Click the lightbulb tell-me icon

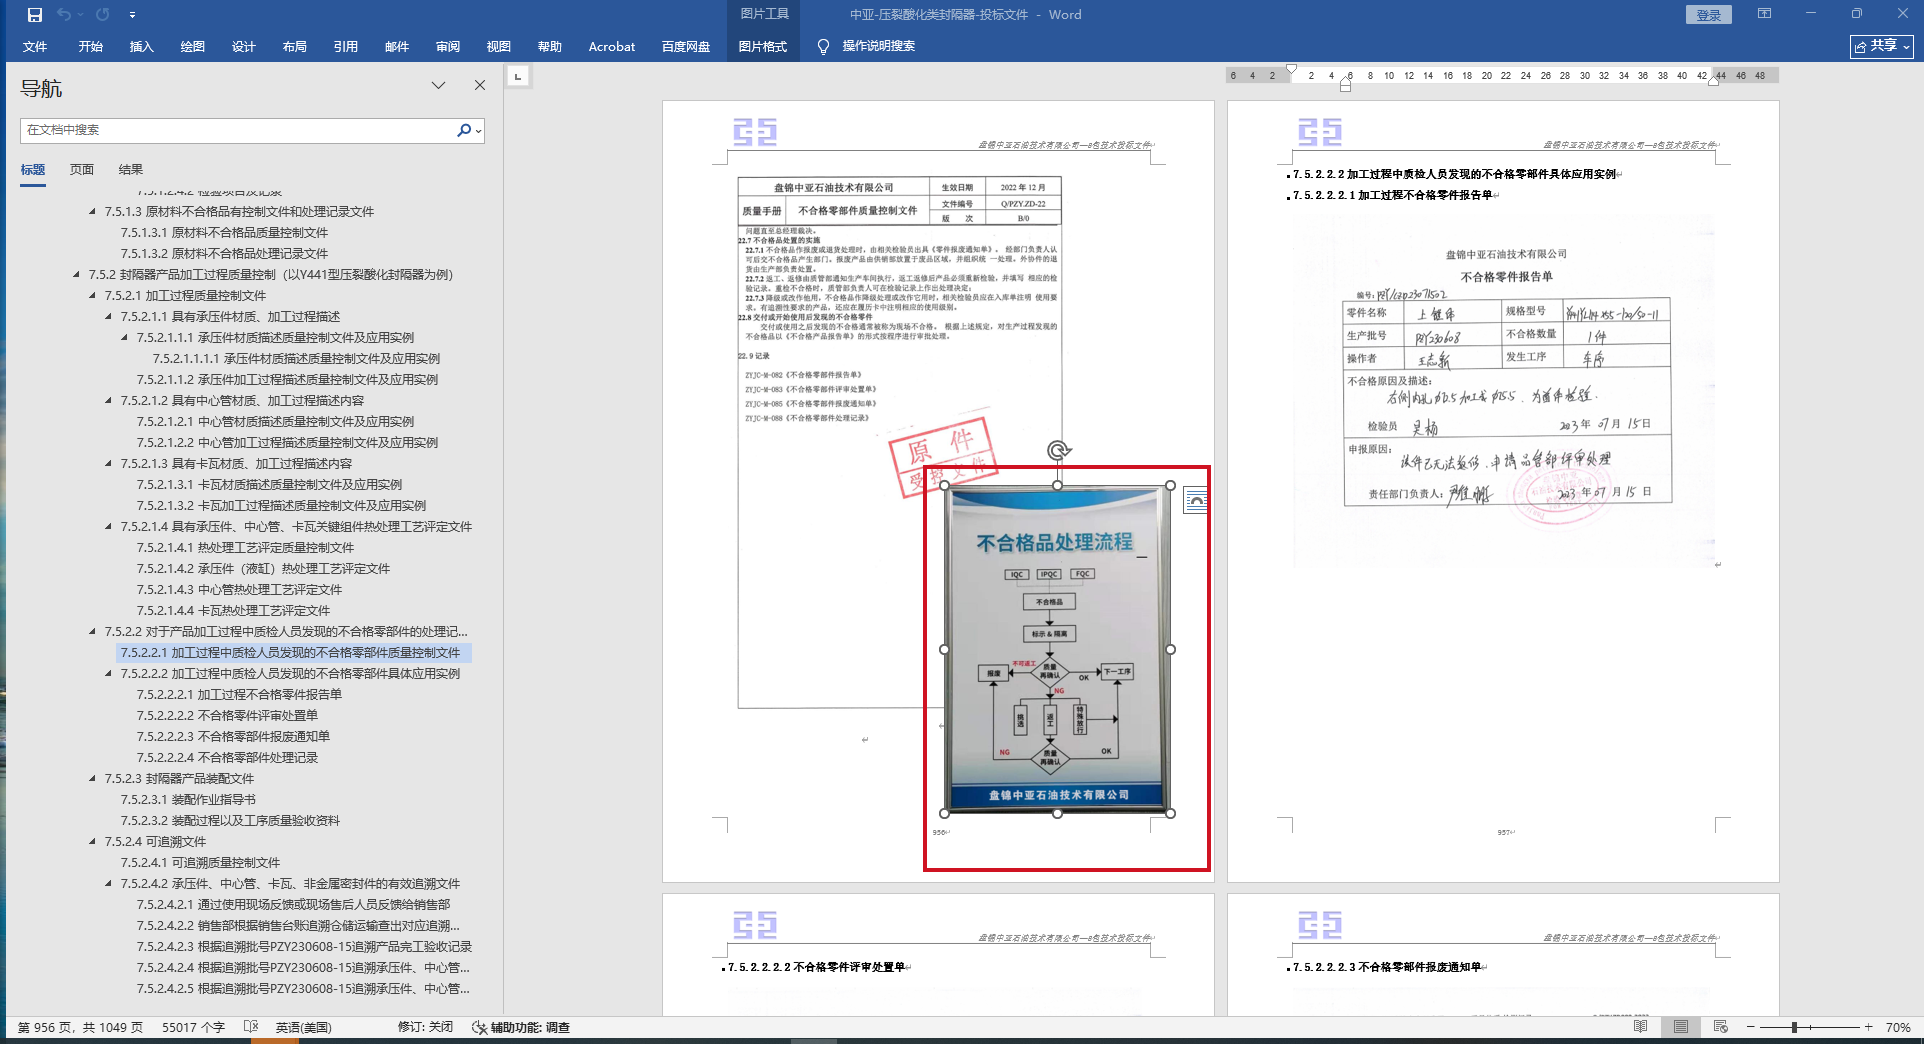823,46
